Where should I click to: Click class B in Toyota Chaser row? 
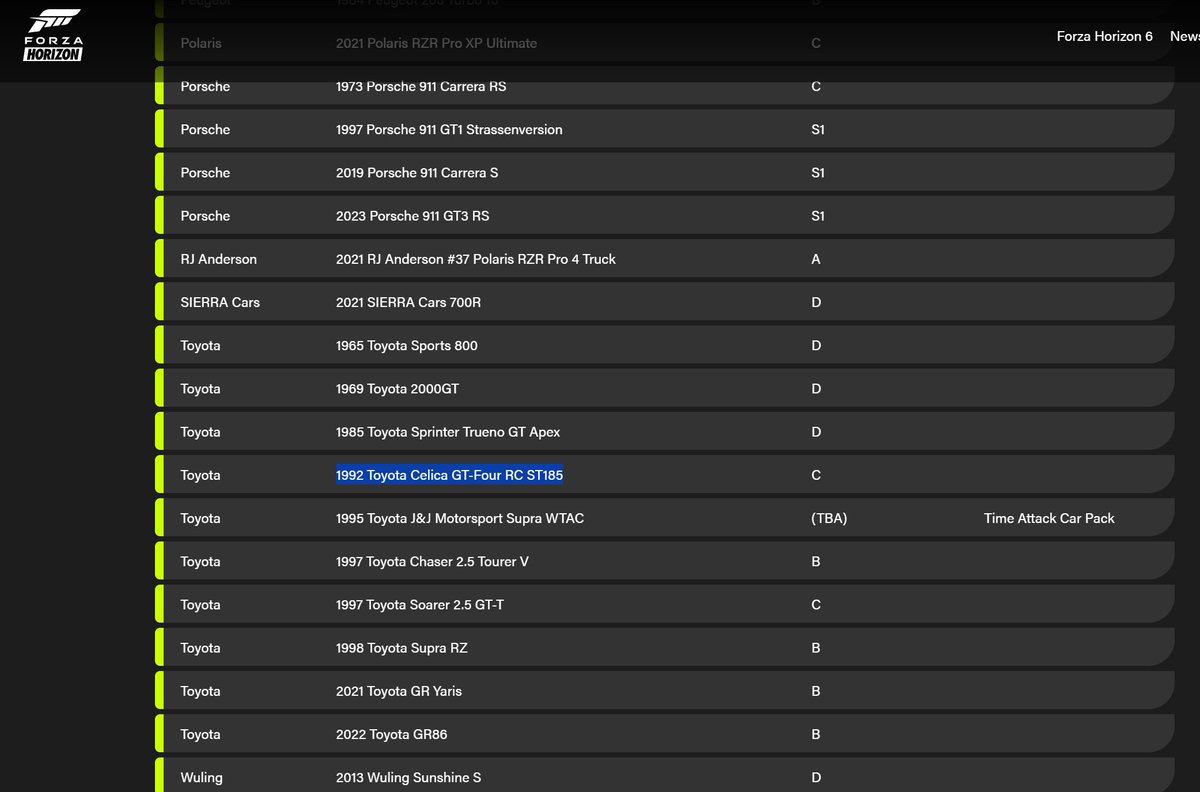pyautogui.click(x=816, y=561)
